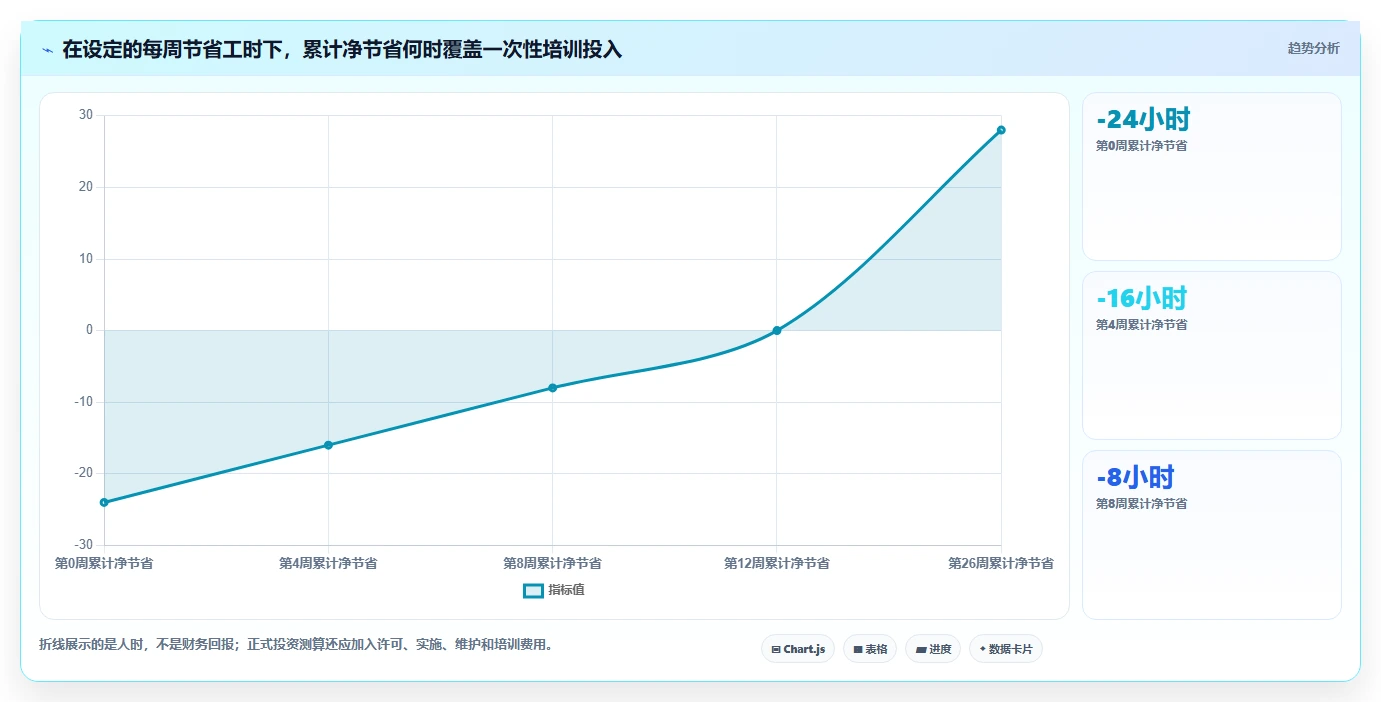Click the y-axis value -30
1381x702 pixels.
pos(84,545)
